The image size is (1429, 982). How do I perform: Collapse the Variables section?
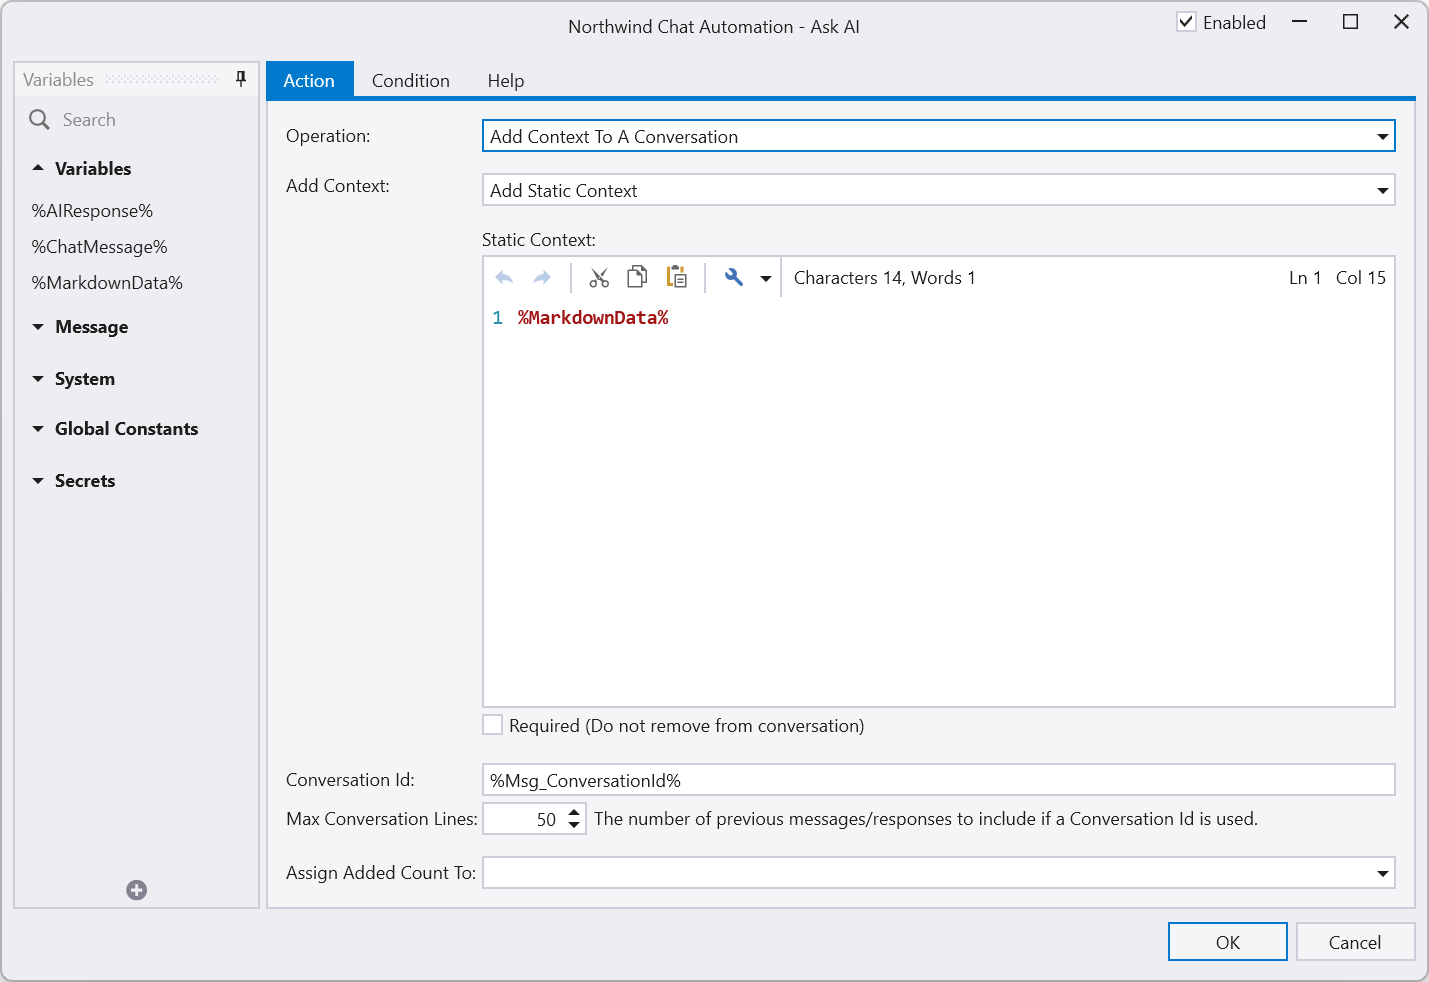pos(38,168)
